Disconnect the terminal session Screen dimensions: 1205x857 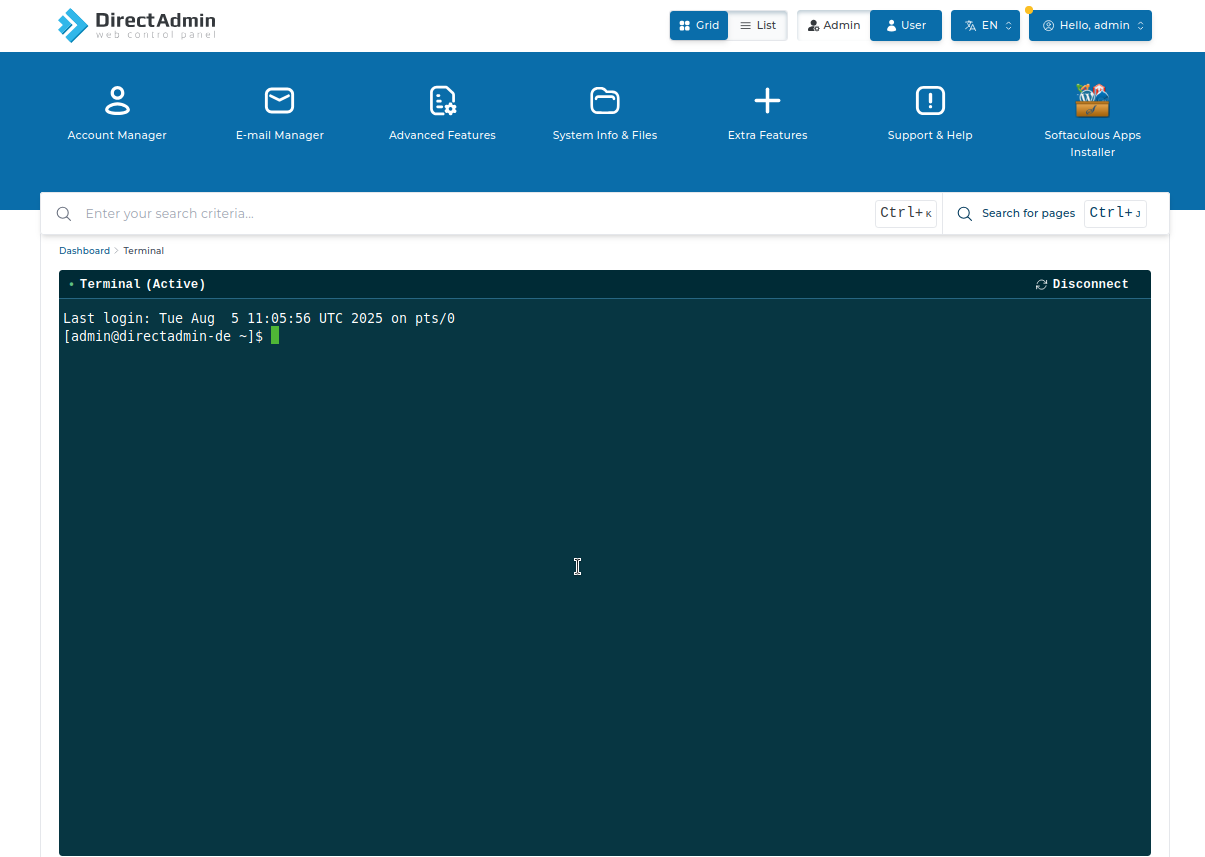(x=1082, y=284)
